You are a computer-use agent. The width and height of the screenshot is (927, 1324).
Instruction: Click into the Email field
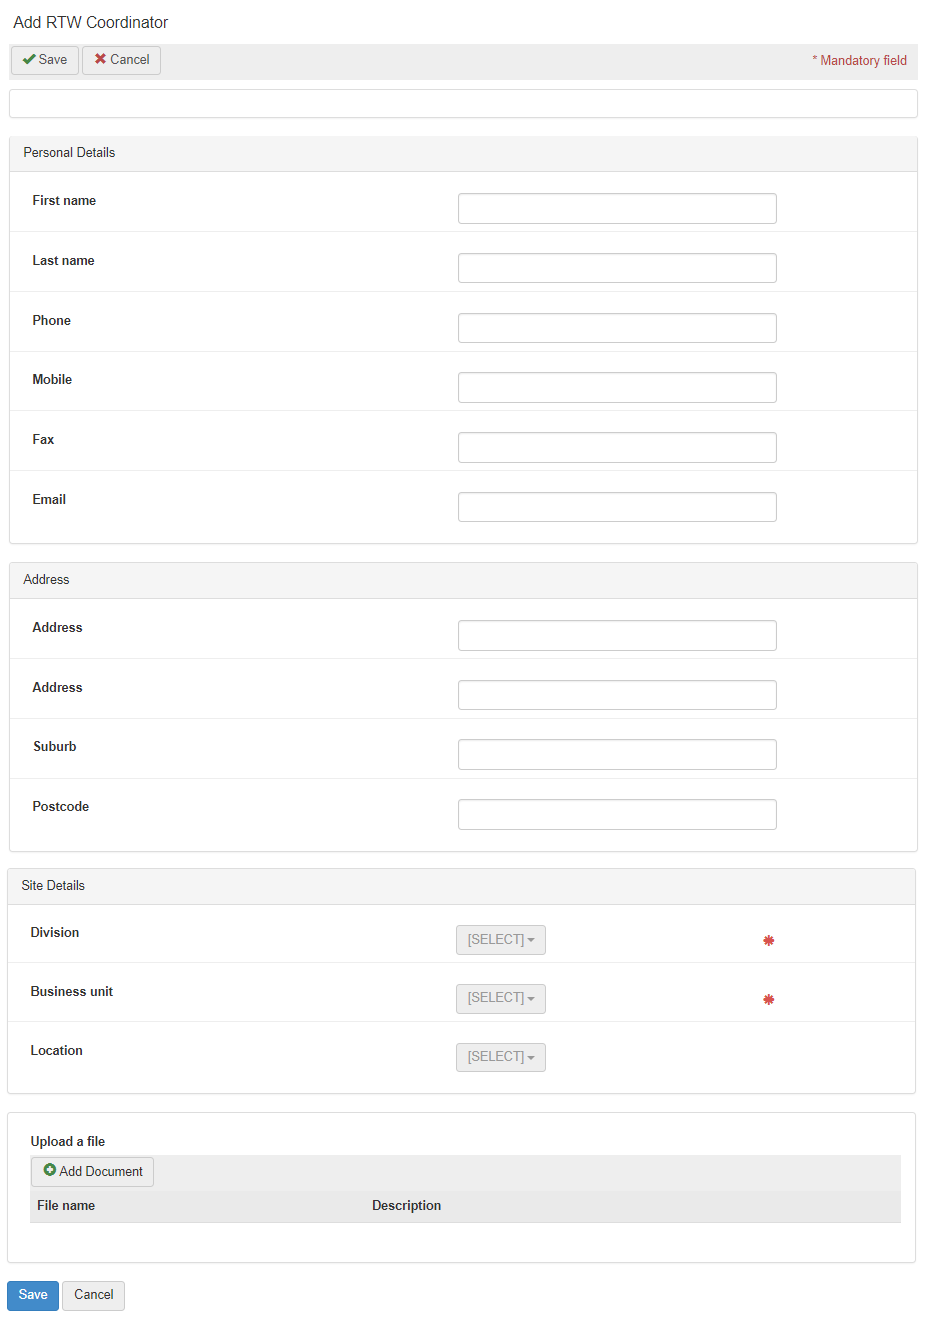[x=617, y=507]
